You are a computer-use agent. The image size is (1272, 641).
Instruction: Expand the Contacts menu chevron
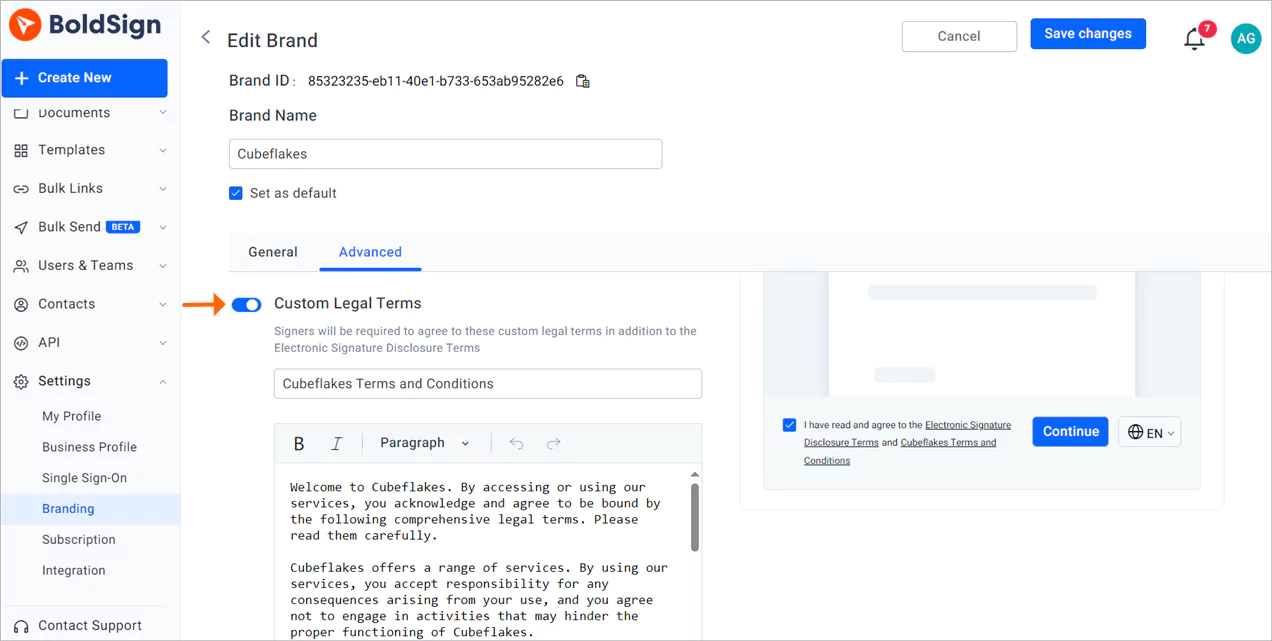pos(163,304)
